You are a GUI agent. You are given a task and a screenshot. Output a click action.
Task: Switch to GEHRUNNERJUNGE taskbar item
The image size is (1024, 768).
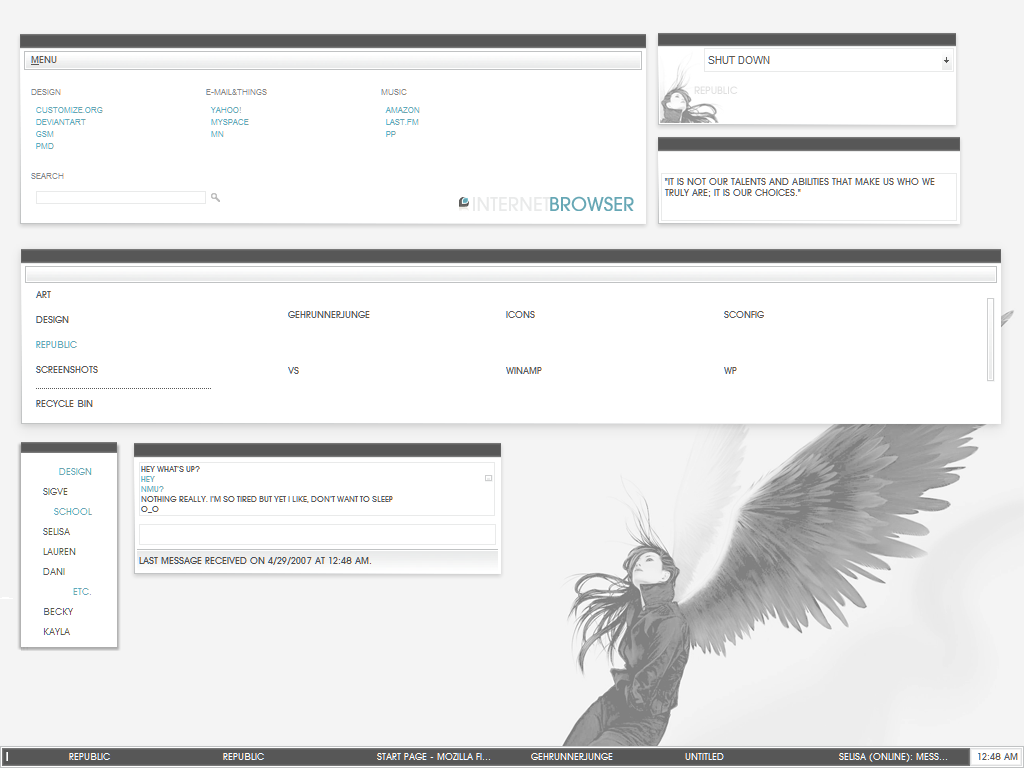coord(571,757)
